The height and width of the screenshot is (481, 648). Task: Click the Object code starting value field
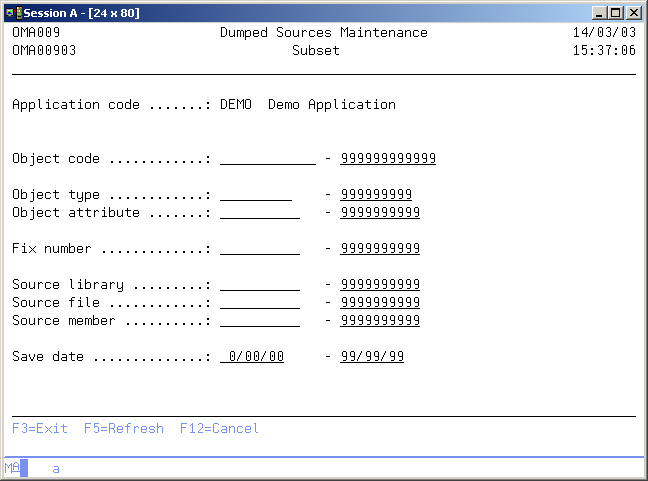coord(267,158)
